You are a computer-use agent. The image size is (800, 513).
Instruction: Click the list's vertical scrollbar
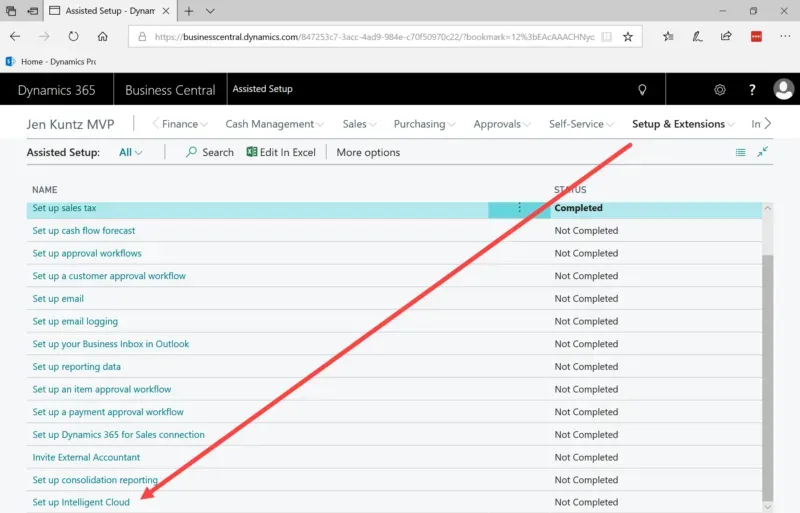click(767, 370)
